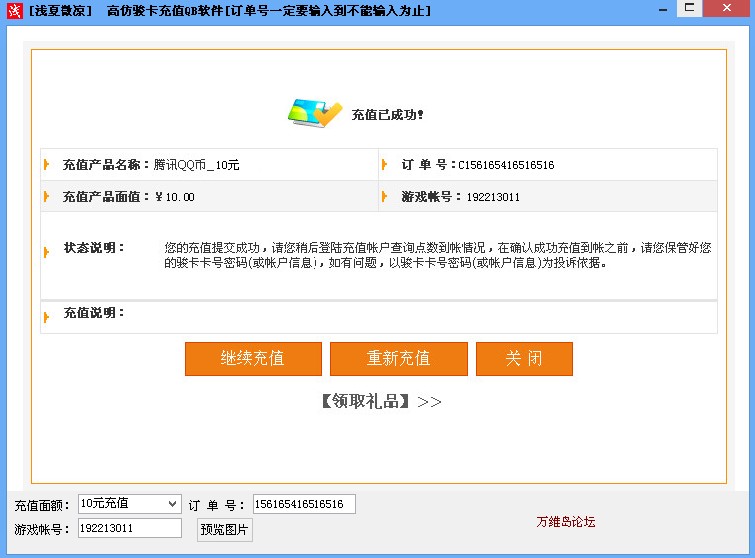Click the 状态说明 description paragraph

[438, 255]
